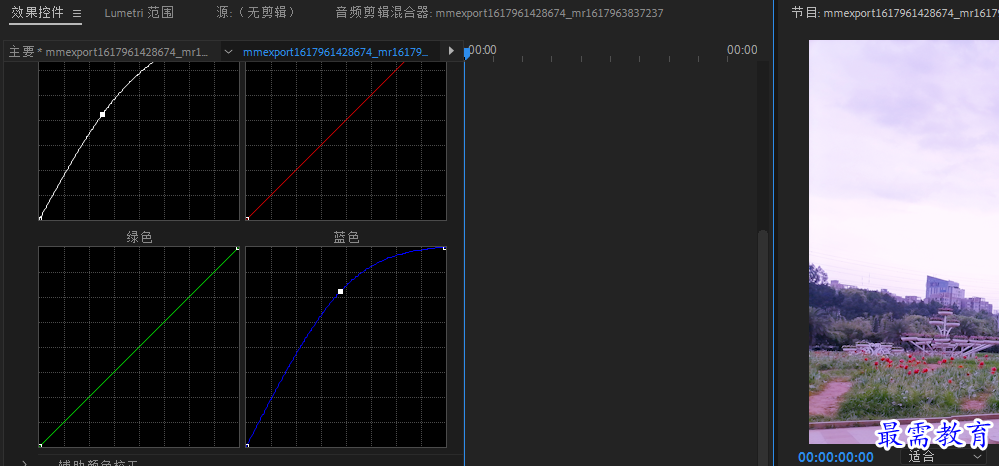
Task: Click the end timecode 00:00 on ruler
Action: [742, 50]
